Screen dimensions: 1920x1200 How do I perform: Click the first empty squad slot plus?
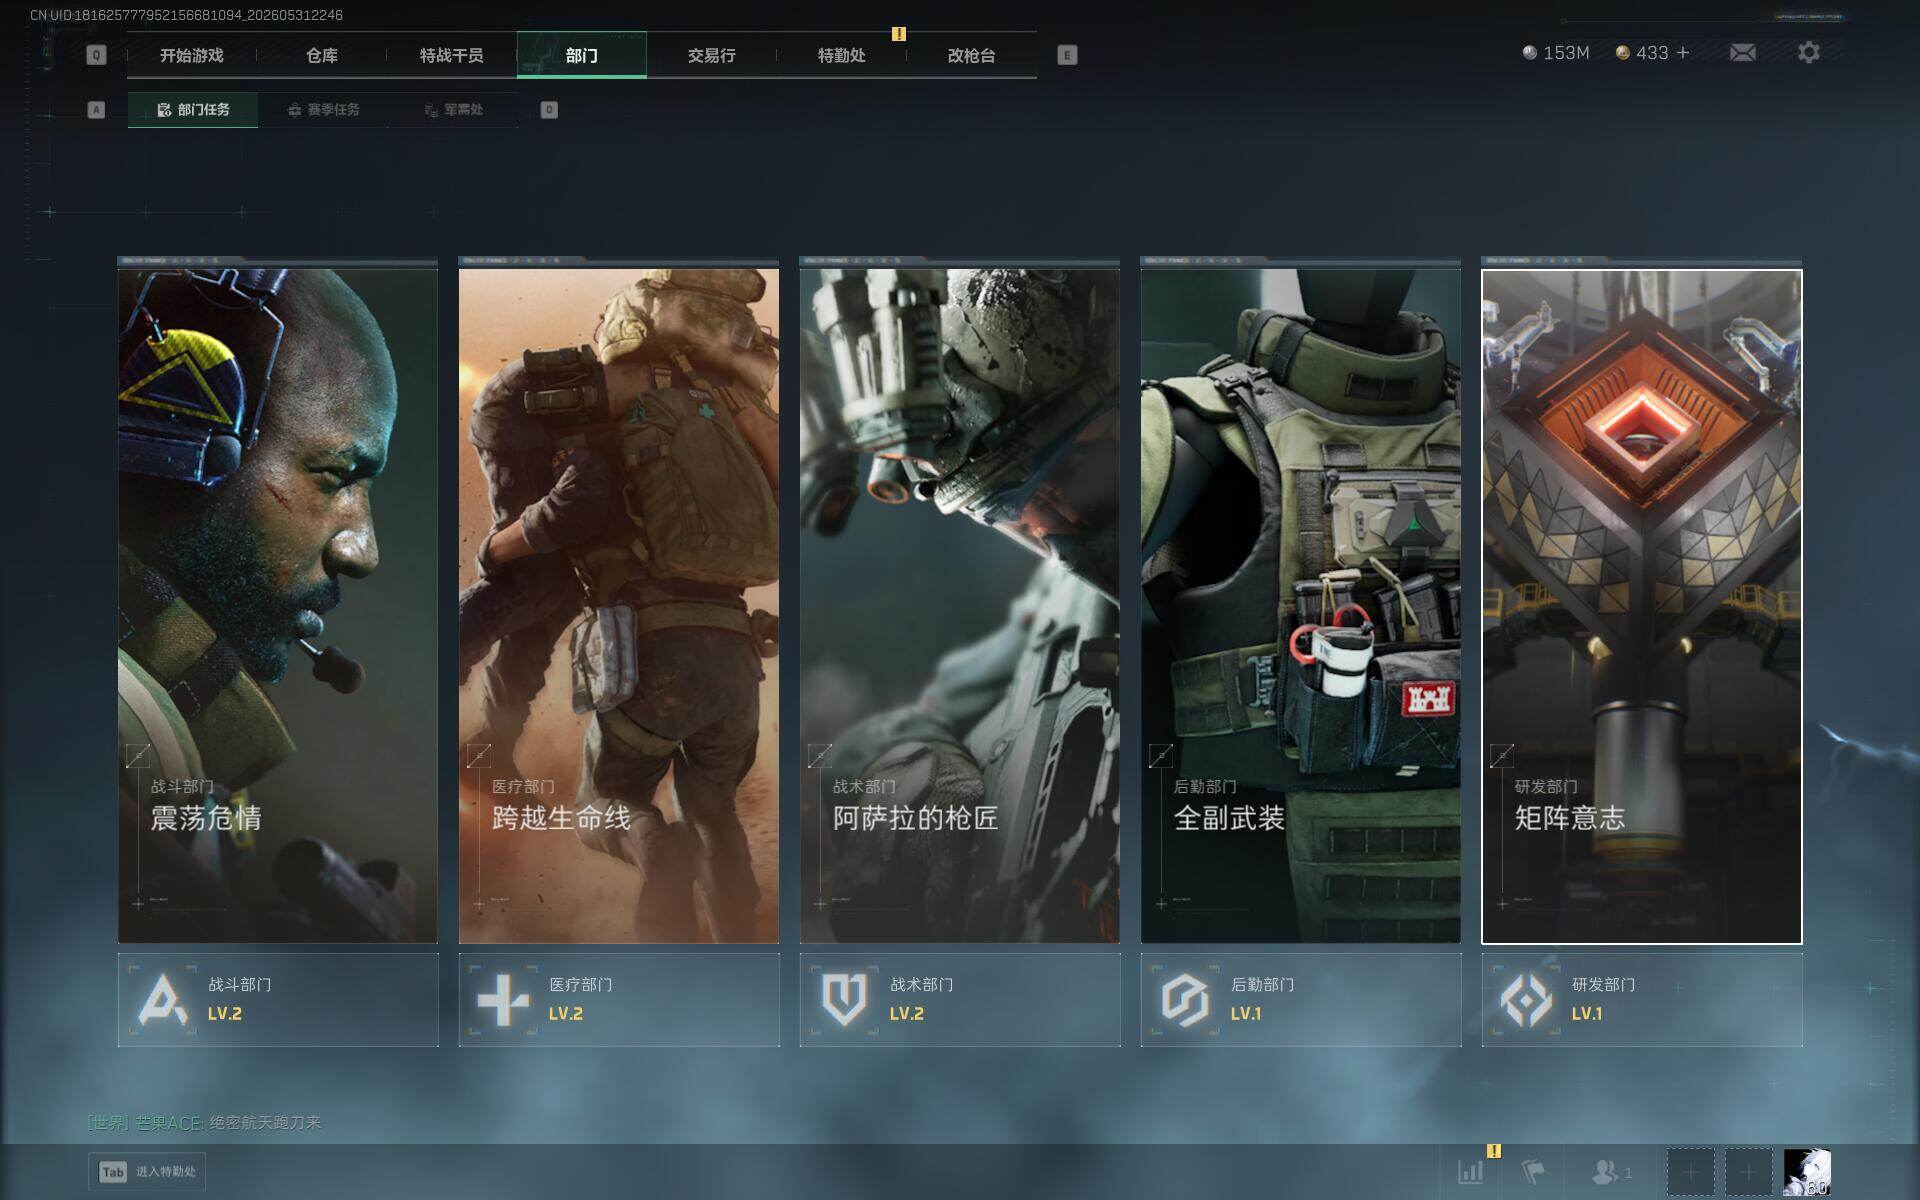(1690, 1172)
